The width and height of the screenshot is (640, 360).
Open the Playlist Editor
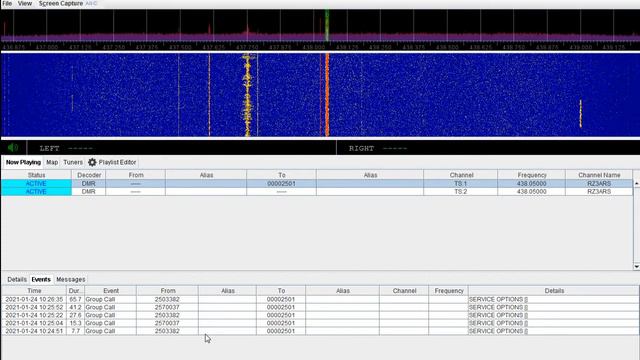pos(117,162)
